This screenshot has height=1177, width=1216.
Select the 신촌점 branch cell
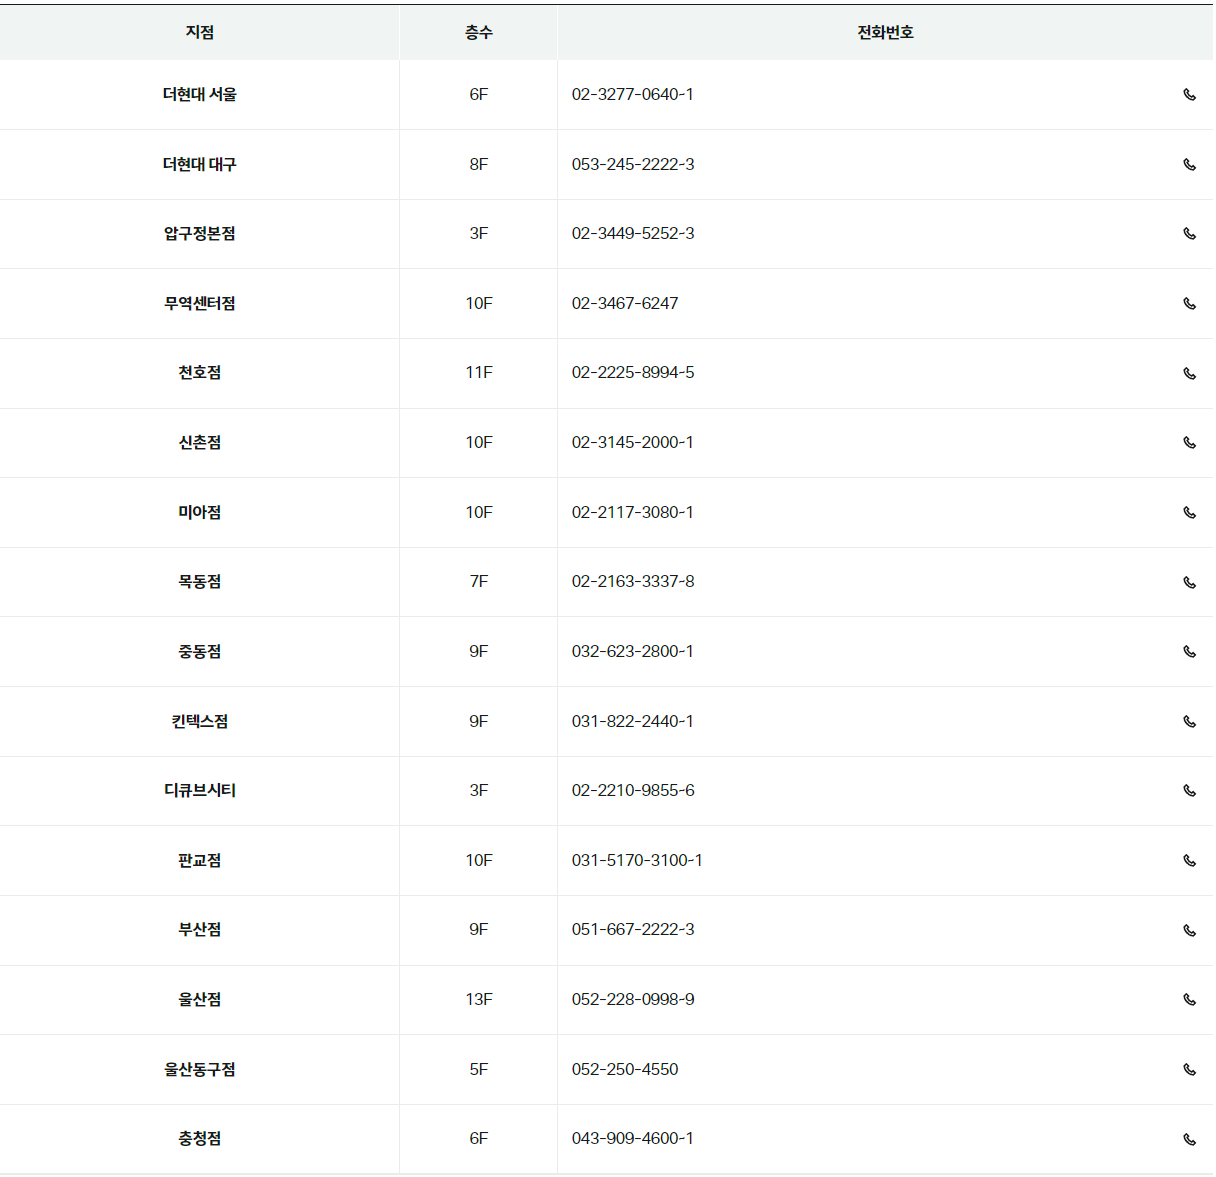(x=200, y=442)
